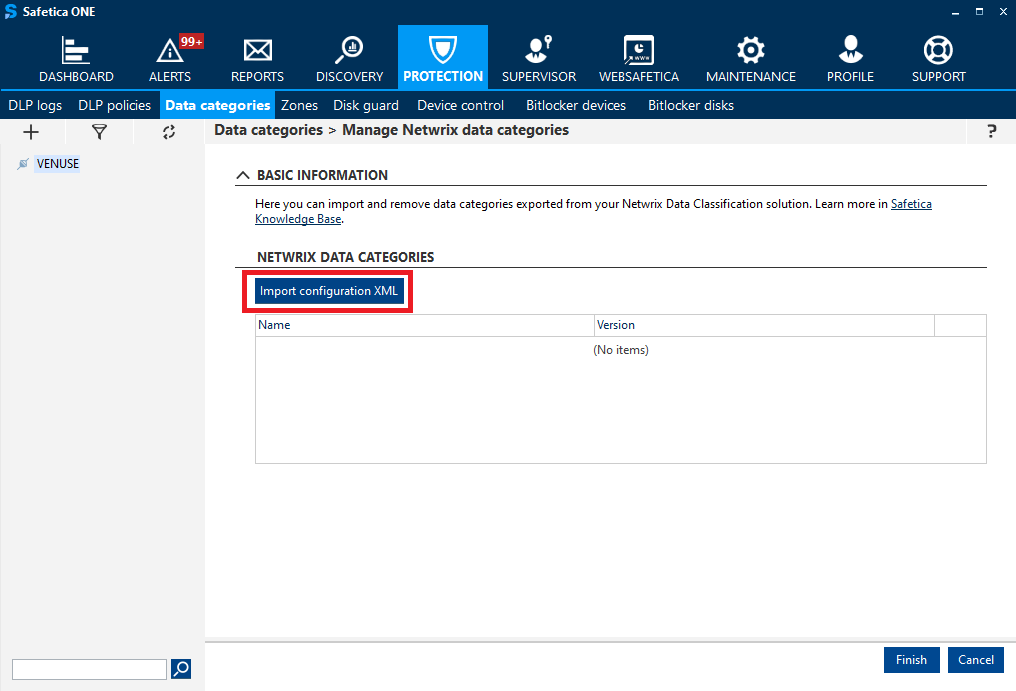The height and width of the screenshot is (691, 1016).
Task: Close the Safetica ONE window
Action: pos(1003,12)
